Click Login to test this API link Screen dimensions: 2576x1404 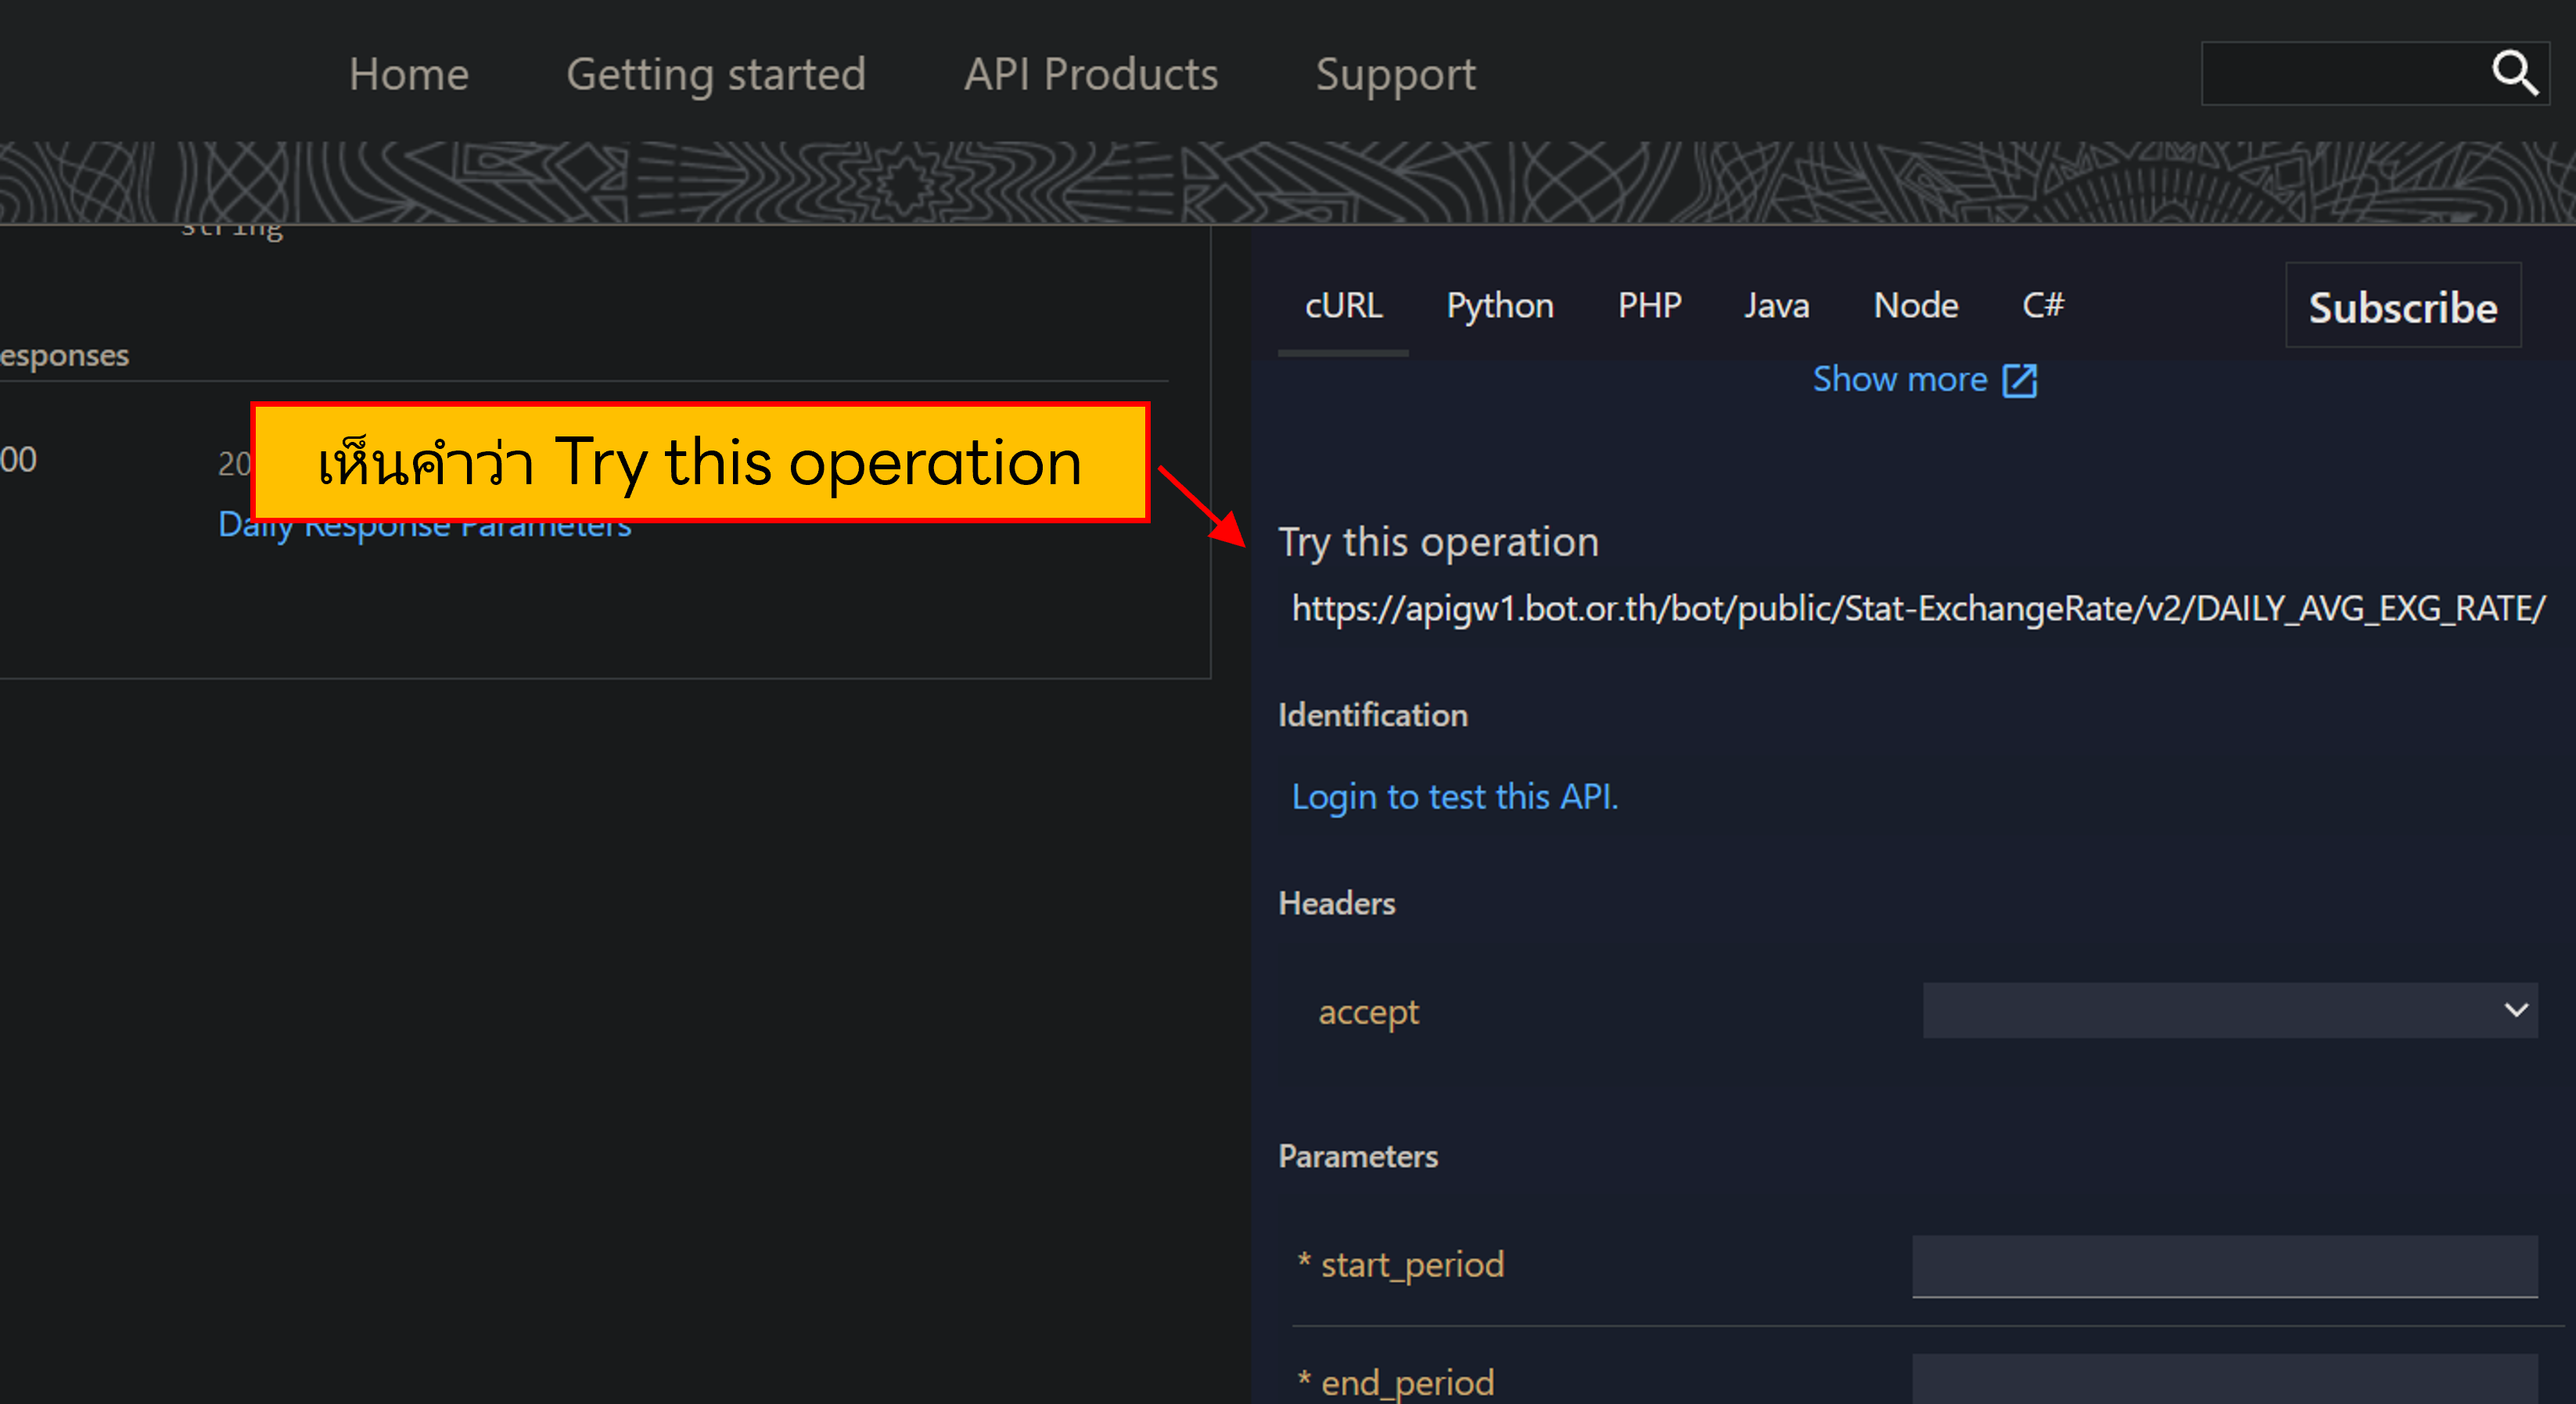pos(1454,797)
